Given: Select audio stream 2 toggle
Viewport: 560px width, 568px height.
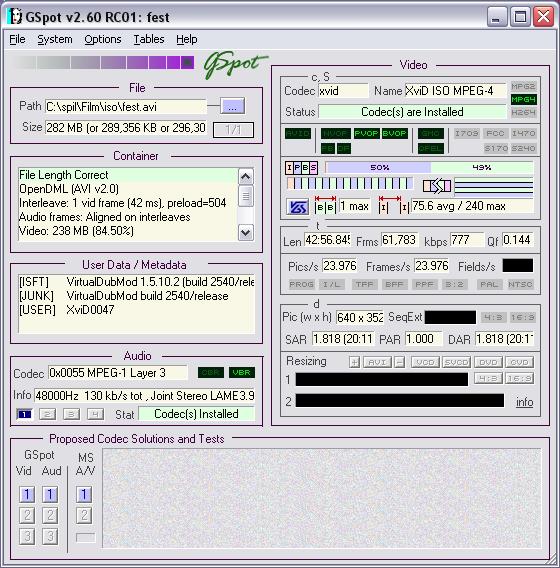Looking at the screenshot, I should 48,414.
